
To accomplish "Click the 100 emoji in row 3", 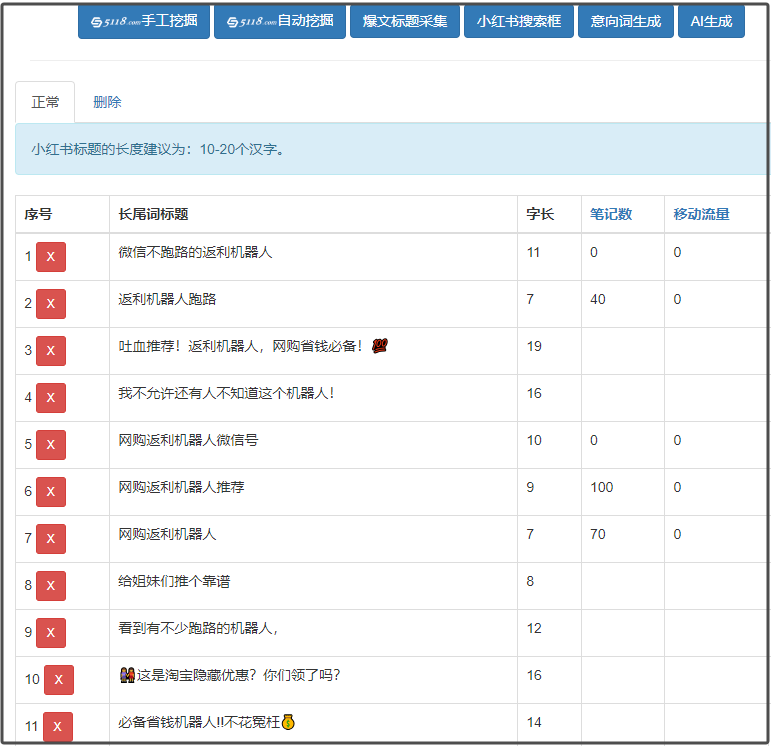I will coord(380,346).
